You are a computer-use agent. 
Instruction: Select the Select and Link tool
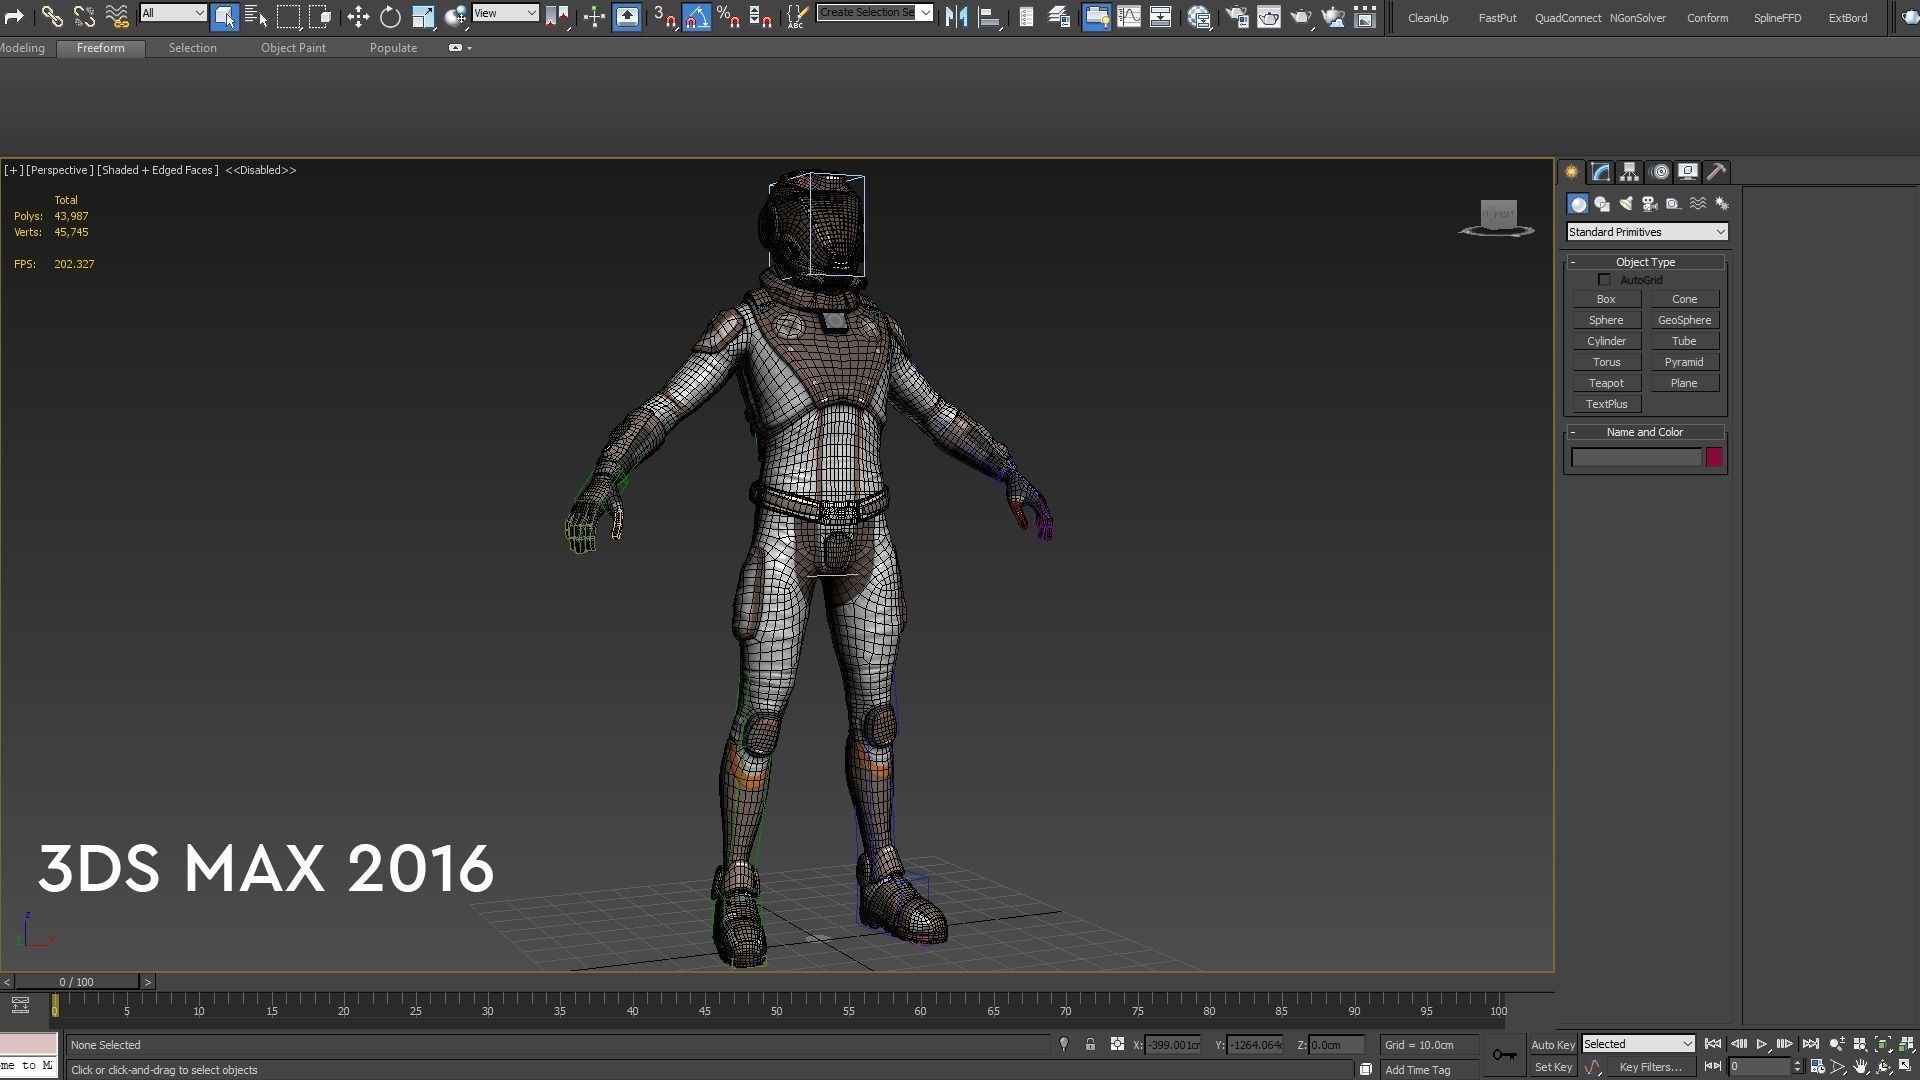pos(52,16)
